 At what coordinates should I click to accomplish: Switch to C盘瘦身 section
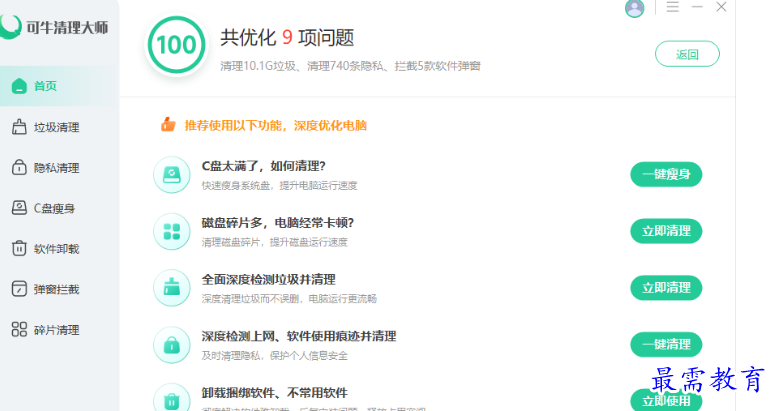(59, 208)
